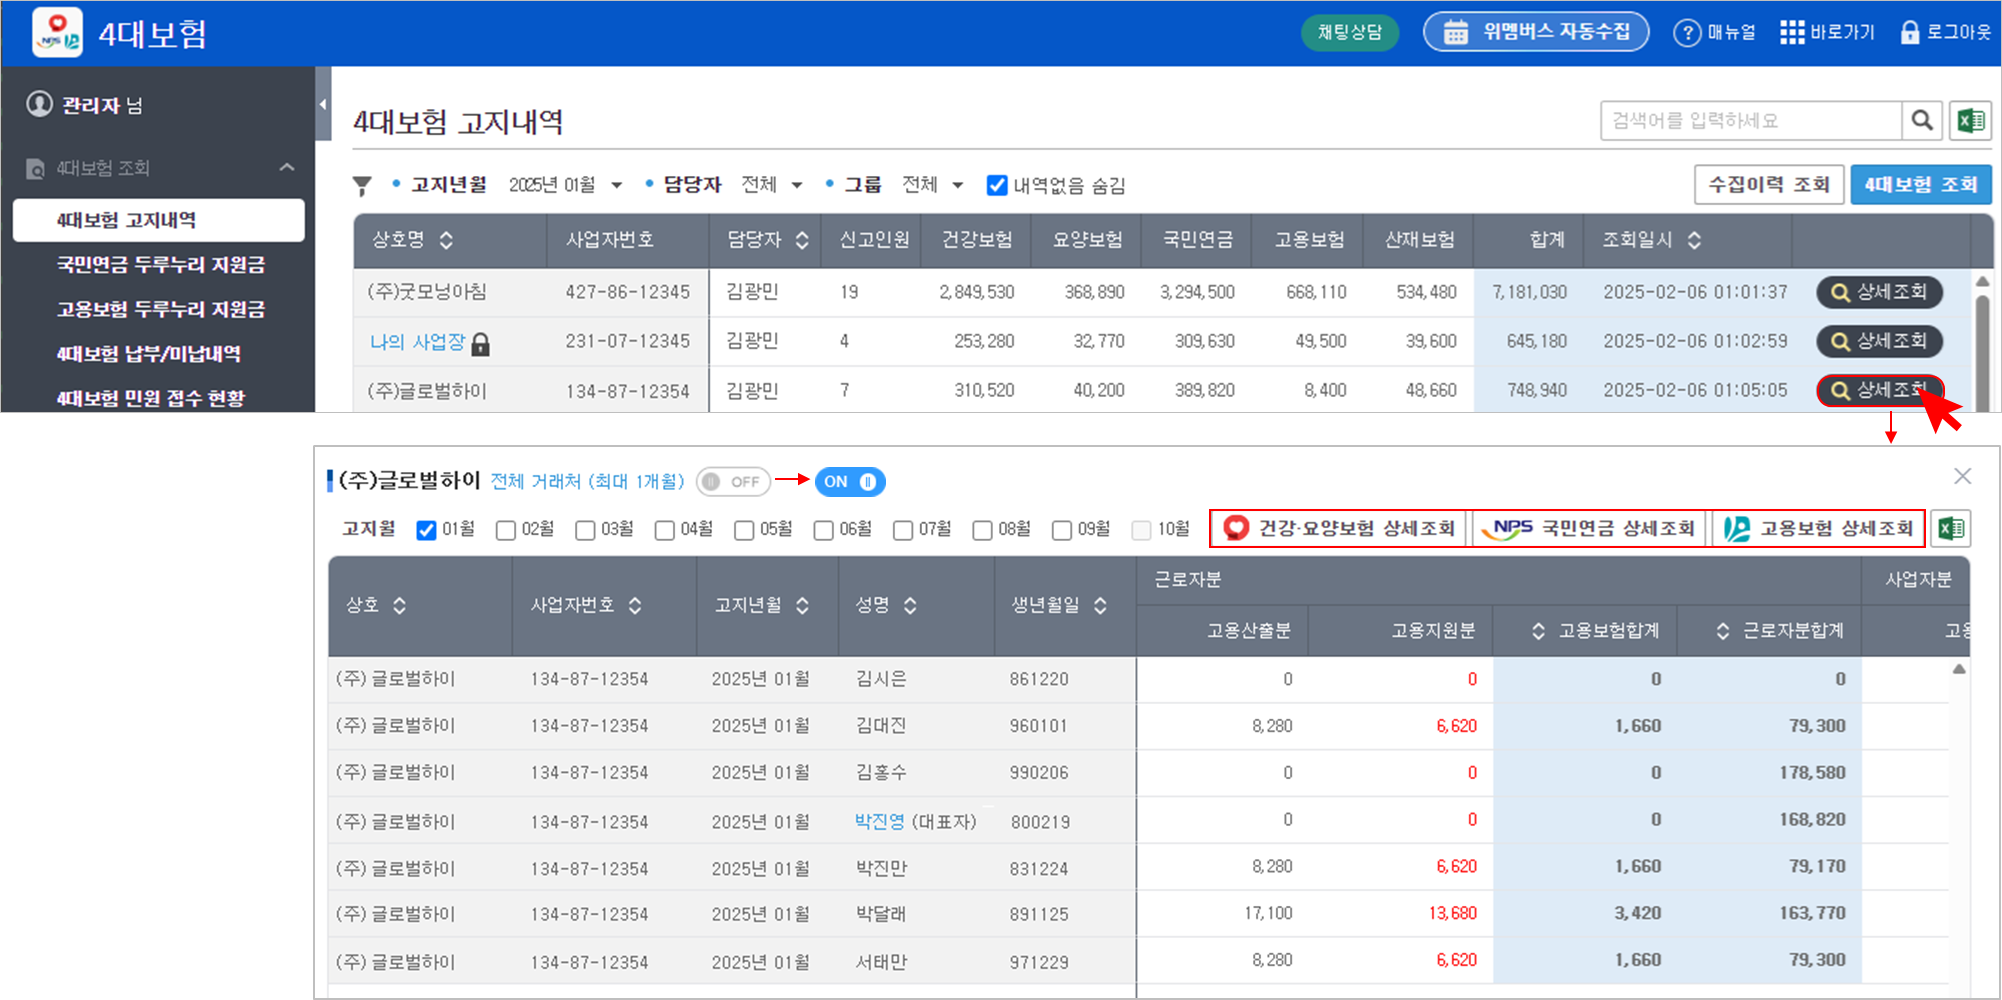Sort detail table by 근로자분합계 column

point(1722,631)
